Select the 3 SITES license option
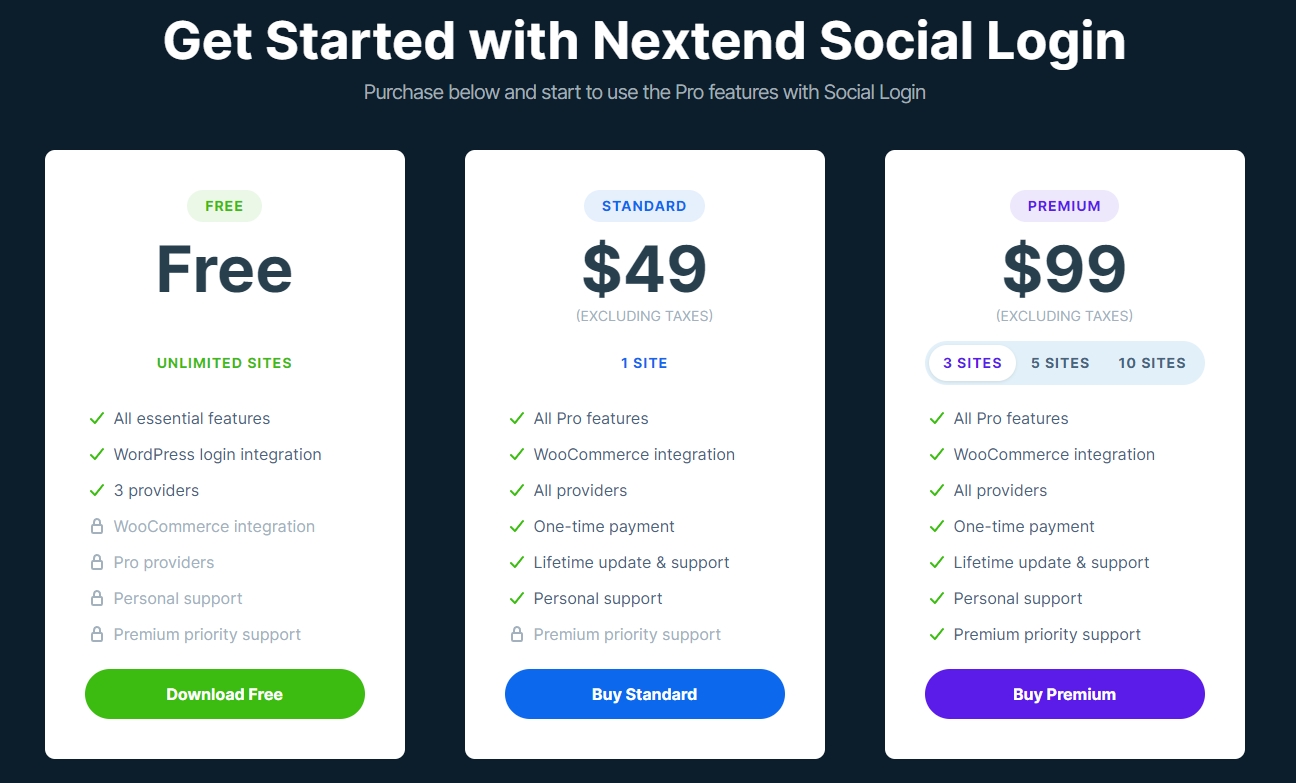Image resolution: width=1296 pixels, height=783 pixels. pos(972,363)
